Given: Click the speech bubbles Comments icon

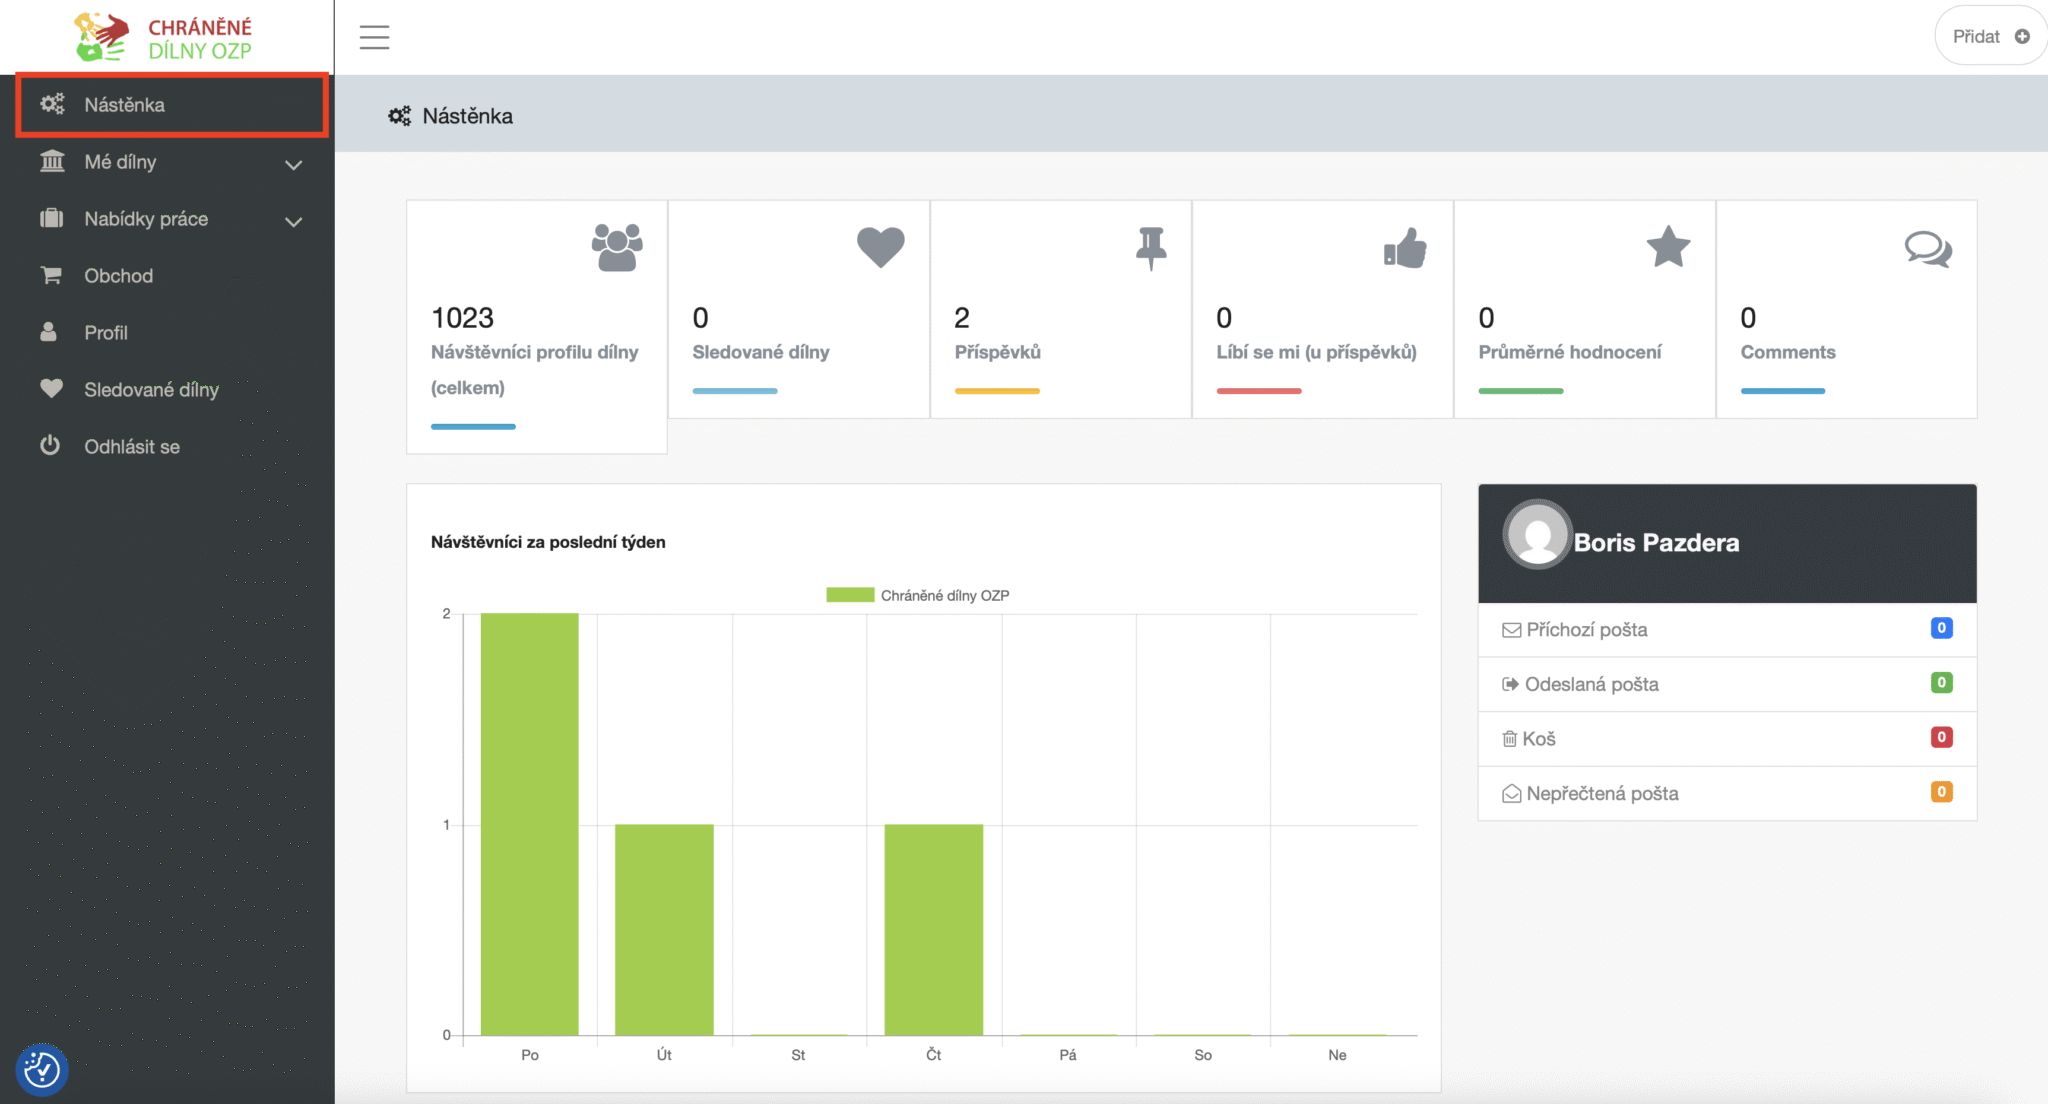Looking at the screenshot, I should click(1928, 249).
